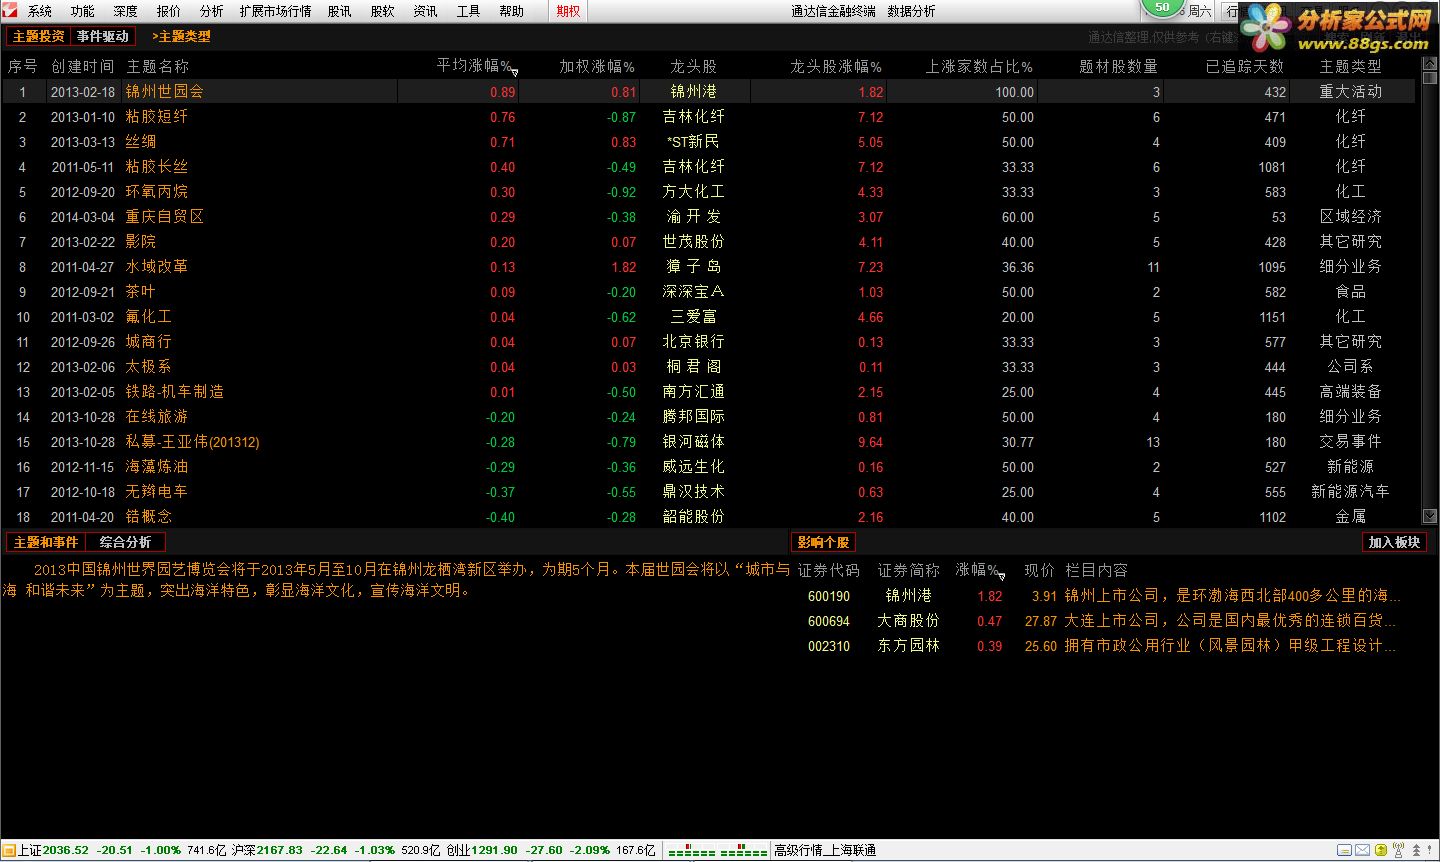
Task: Click the yellow upload arrow status icon
Action: point(1381,850)
